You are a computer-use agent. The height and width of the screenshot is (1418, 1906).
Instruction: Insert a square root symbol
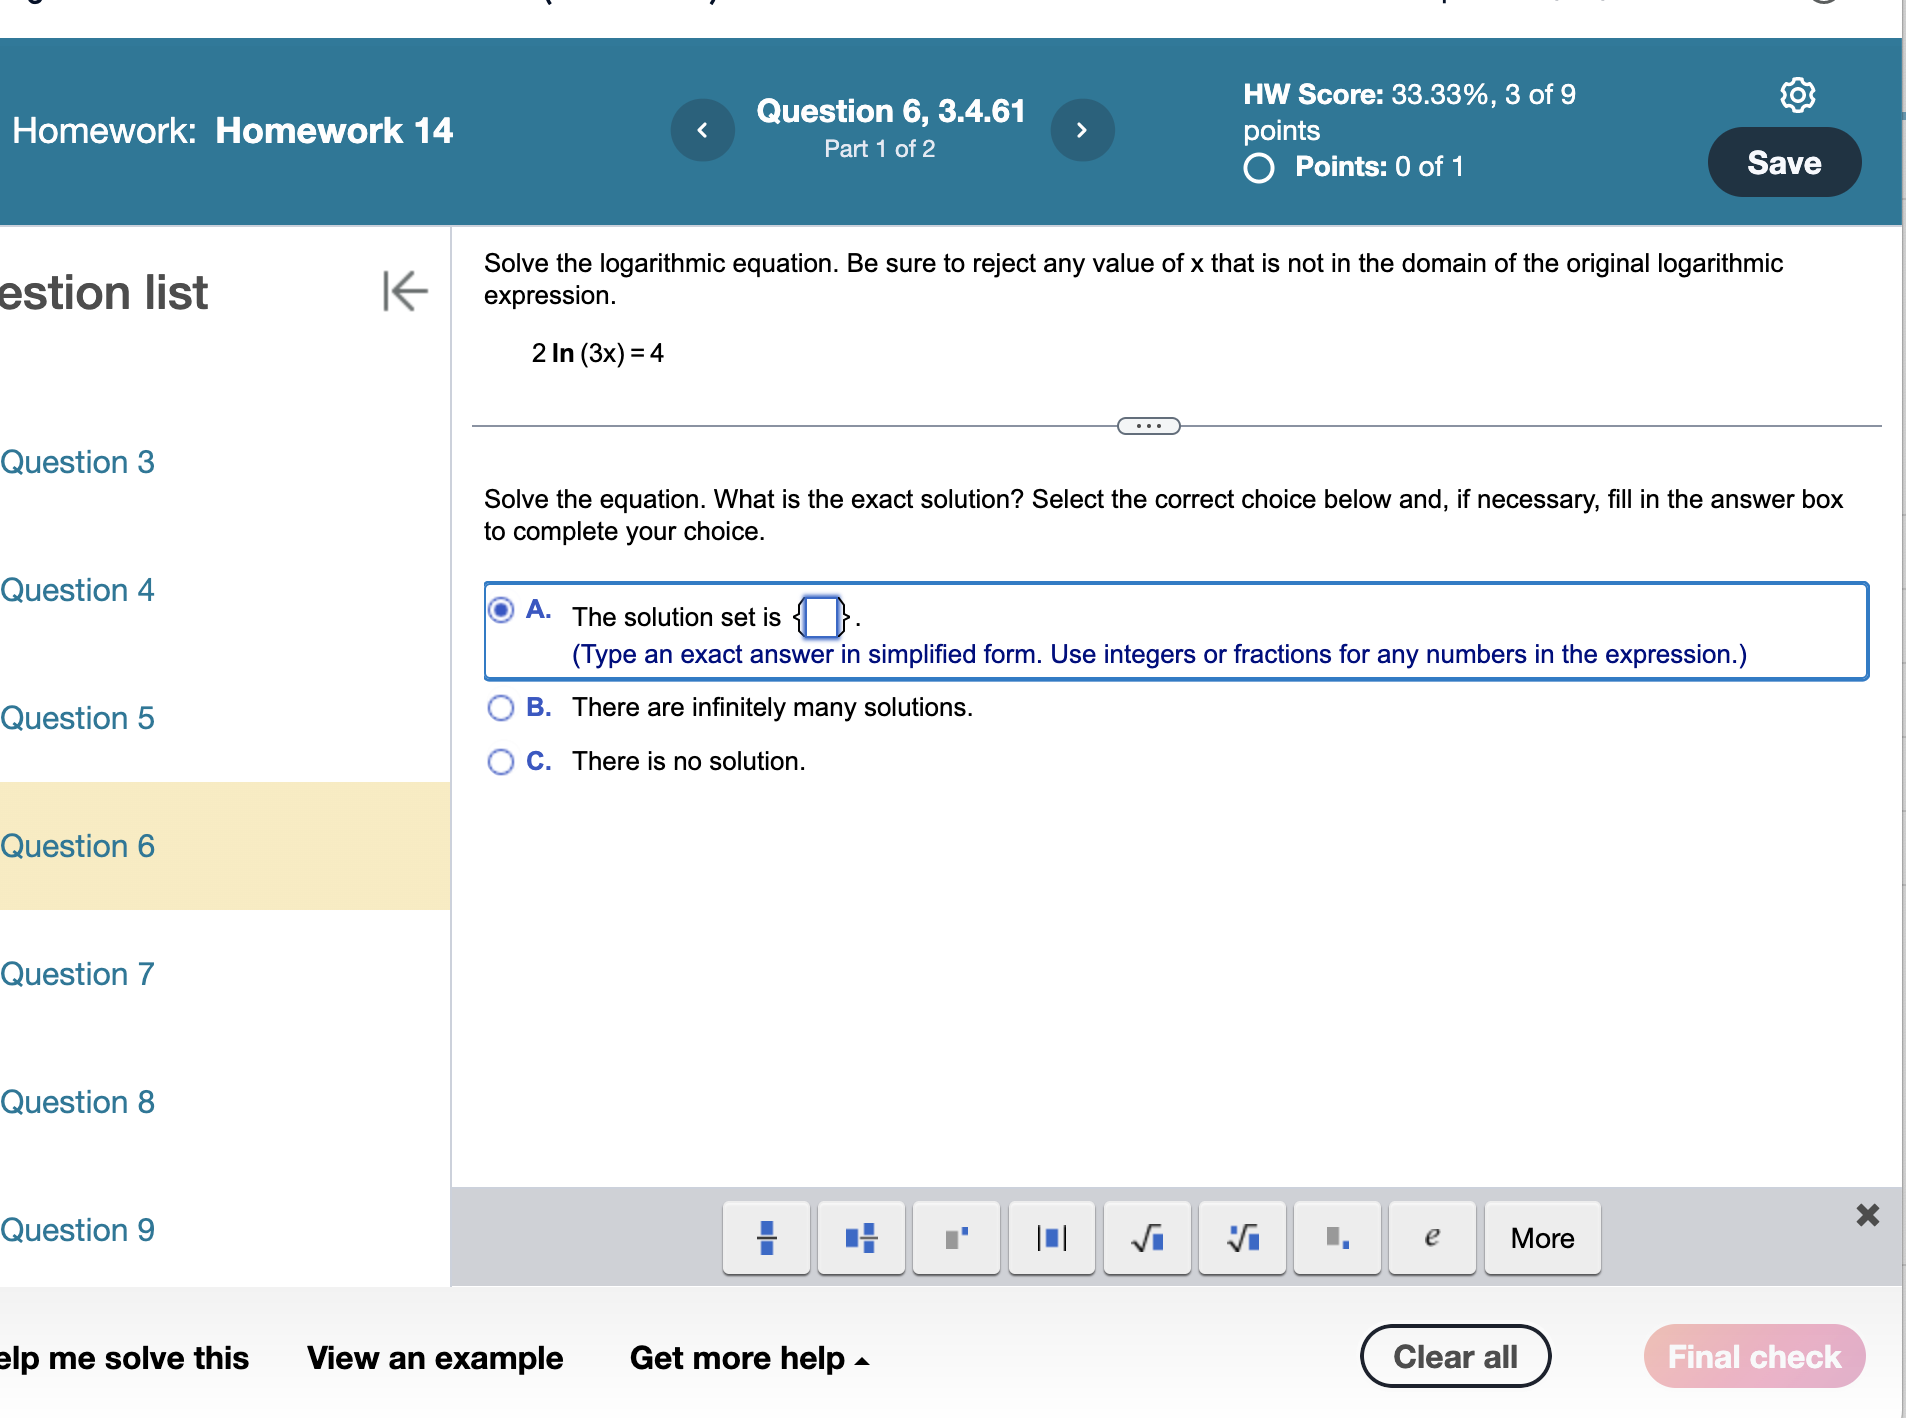pos(1146,1238)
